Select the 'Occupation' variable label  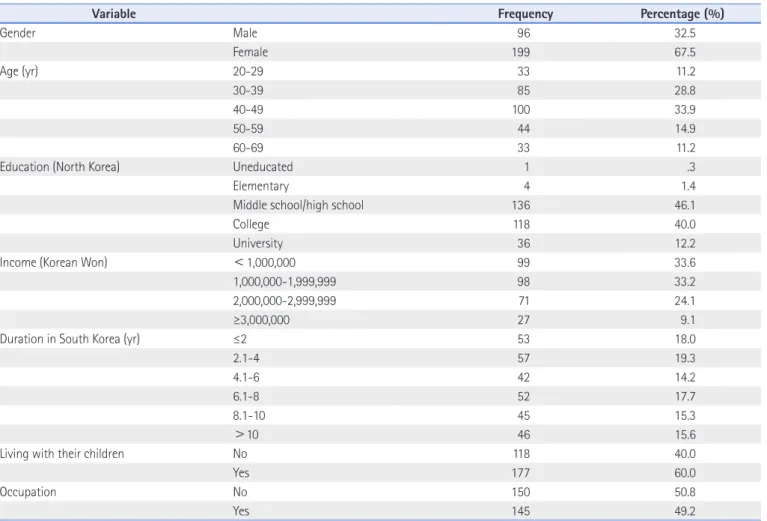click(28, 492)
